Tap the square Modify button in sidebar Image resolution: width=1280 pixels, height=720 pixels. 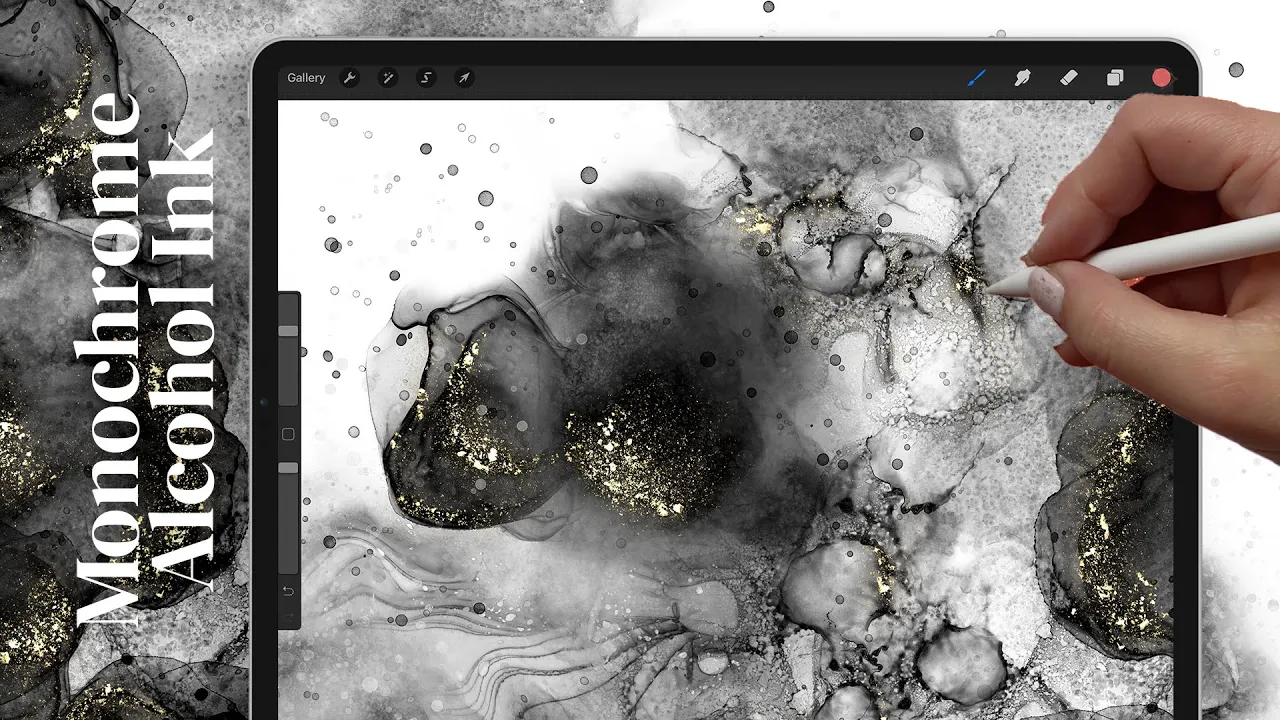coord(288,434)
